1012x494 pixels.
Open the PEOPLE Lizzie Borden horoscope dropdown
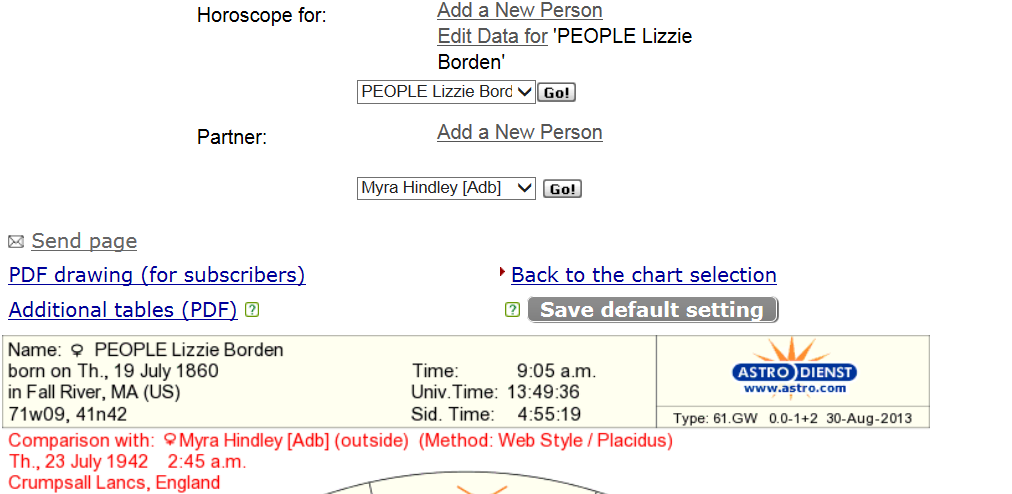(446, 92)
